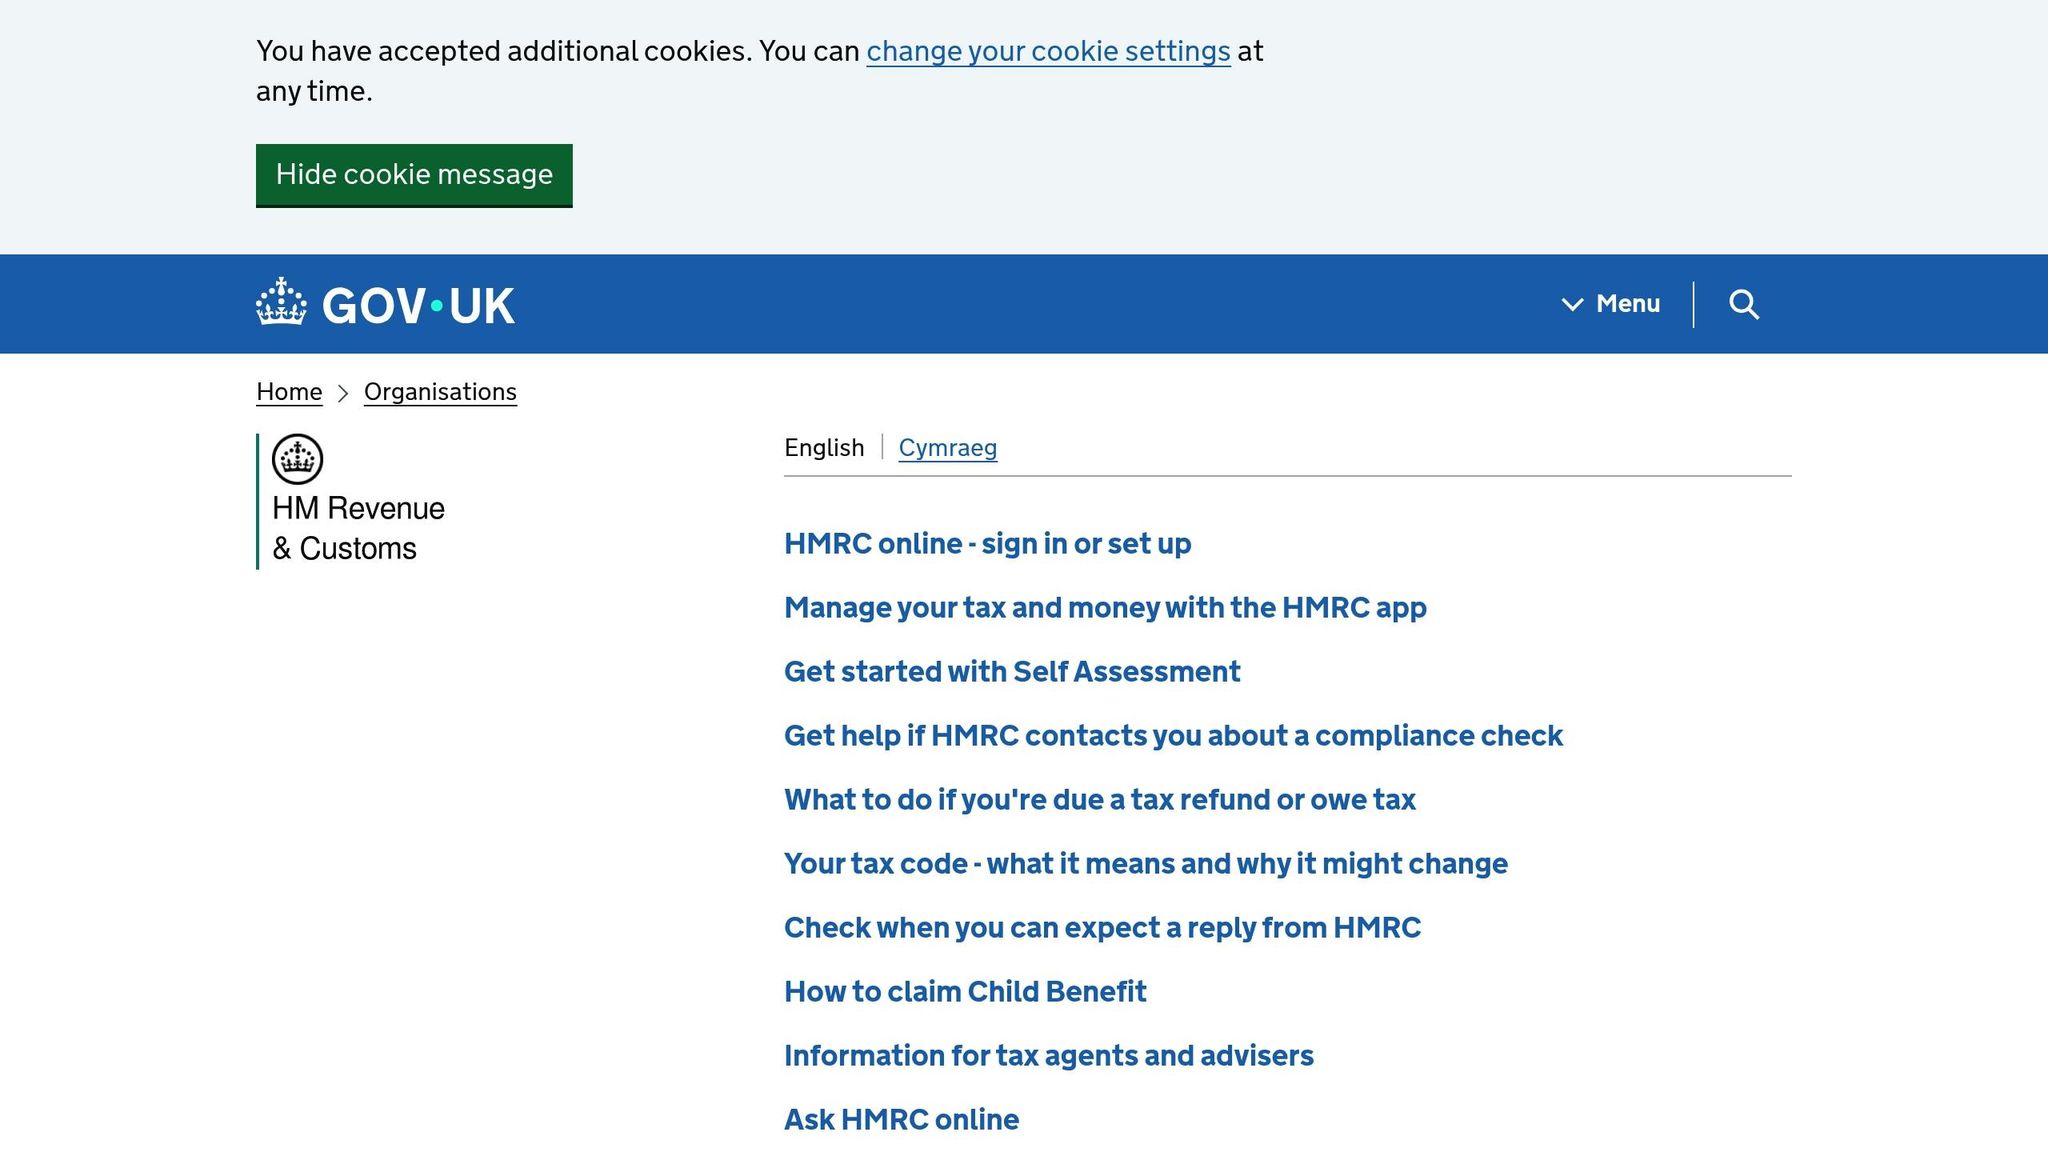The image size is (2048, 1152).
Task: Open the search with magnifying glass icon
Action: point(1744,304)
